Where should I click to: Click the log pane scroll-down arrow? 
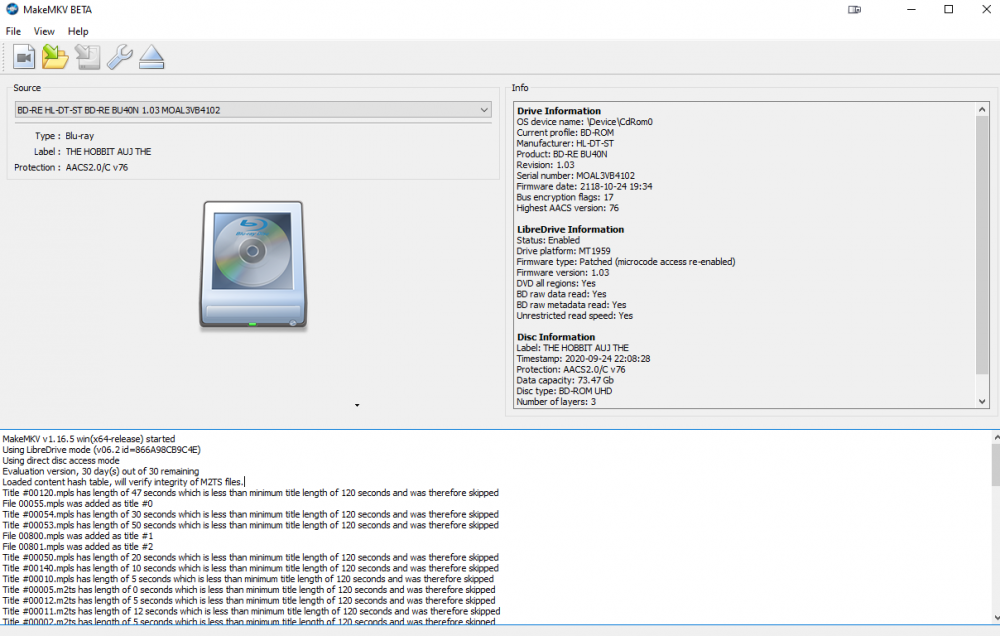[996, 618]
